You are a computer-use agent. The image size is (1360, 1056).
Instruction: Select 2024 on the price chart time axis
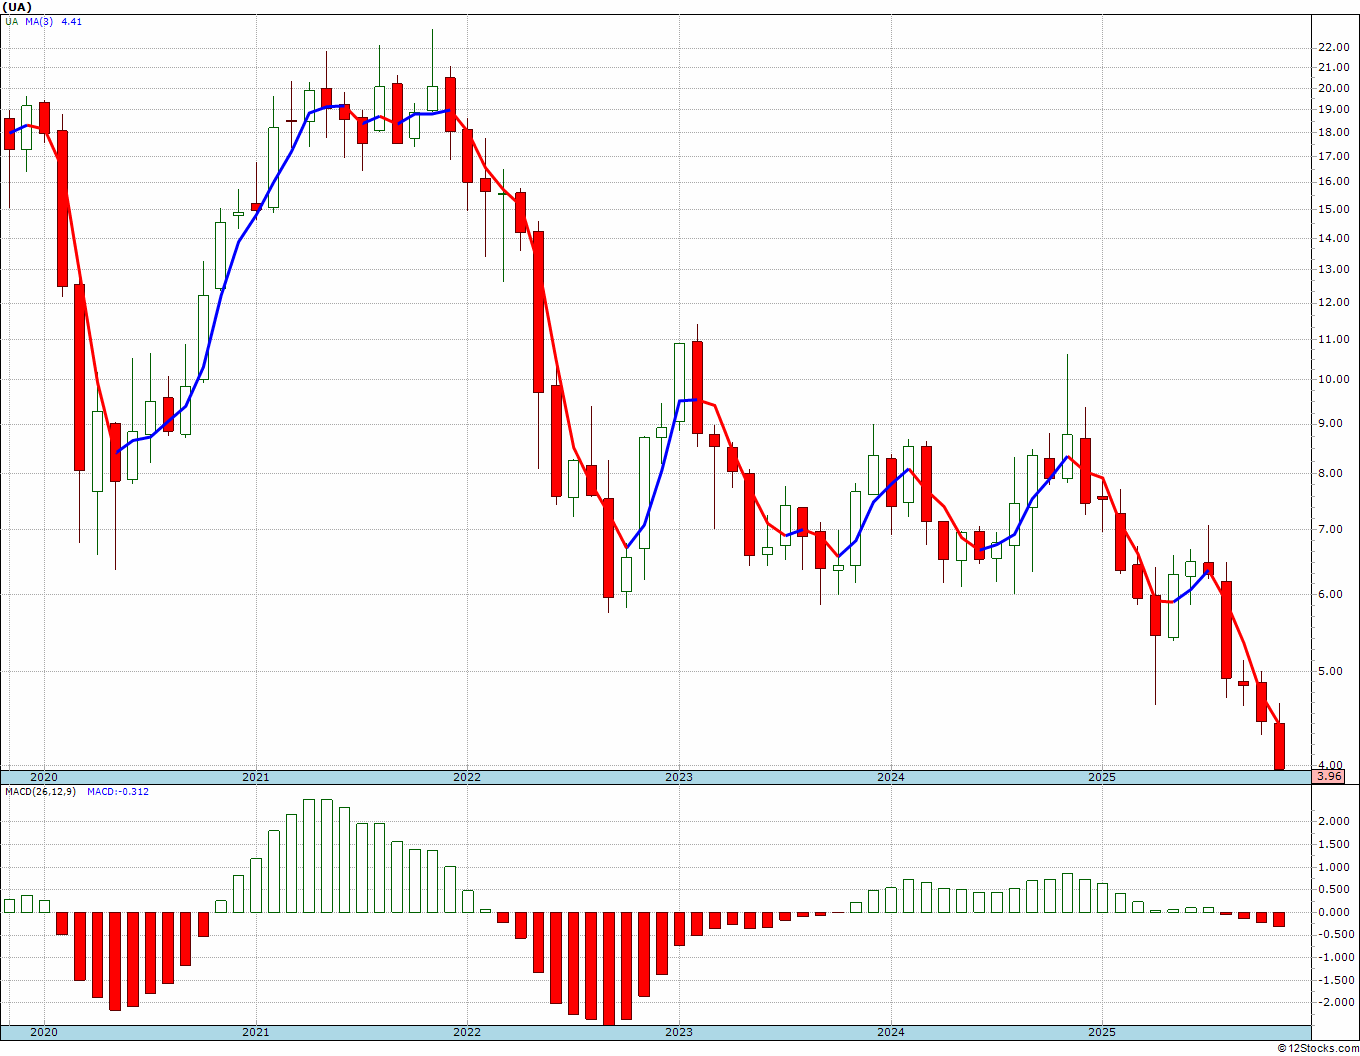[890, 777]
